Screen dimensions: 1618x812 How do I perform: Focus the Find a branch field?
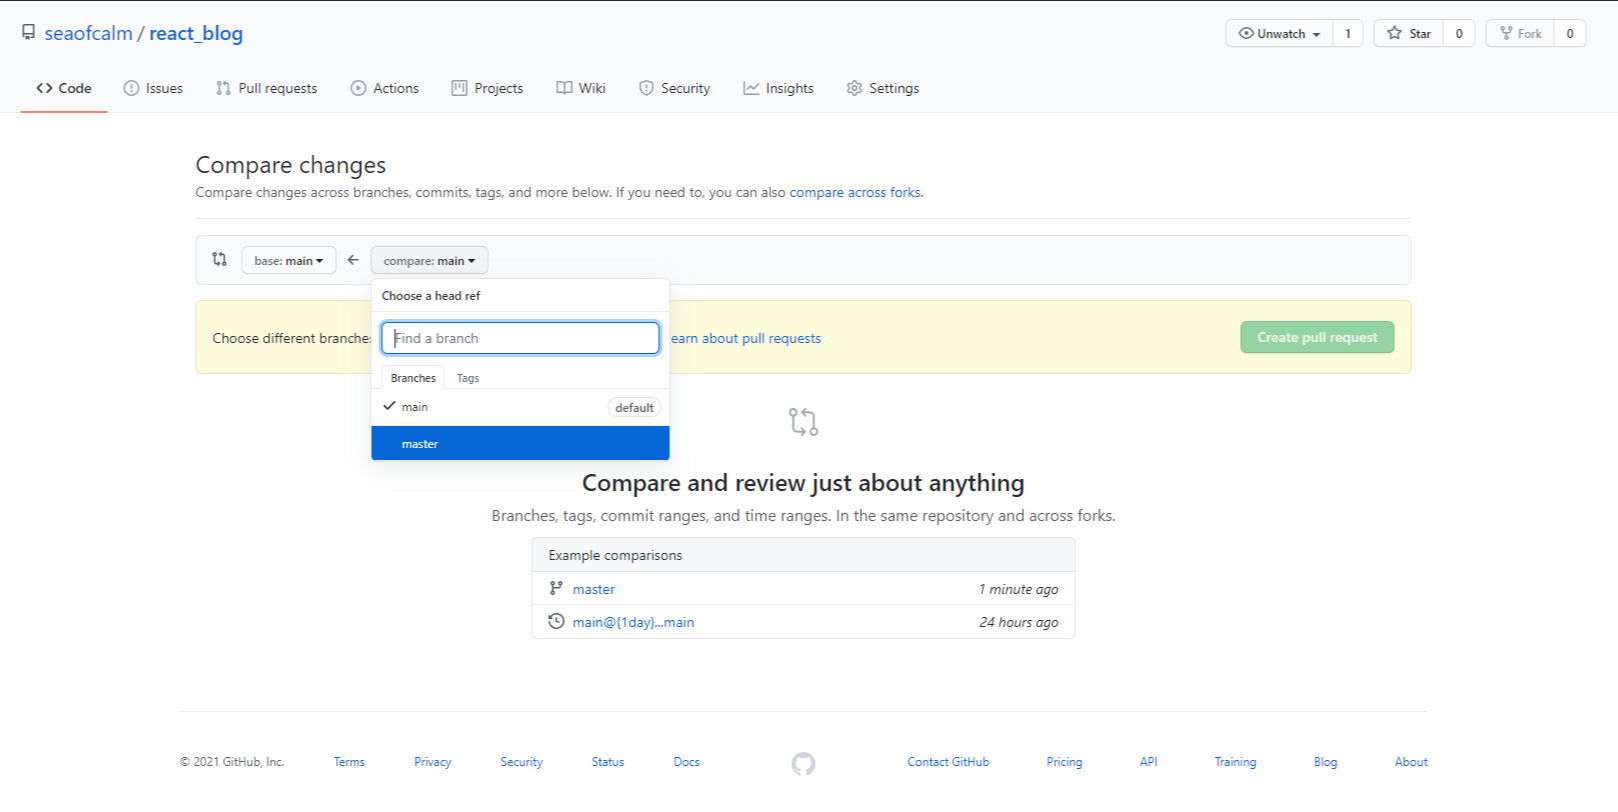(x=520, y=338)
